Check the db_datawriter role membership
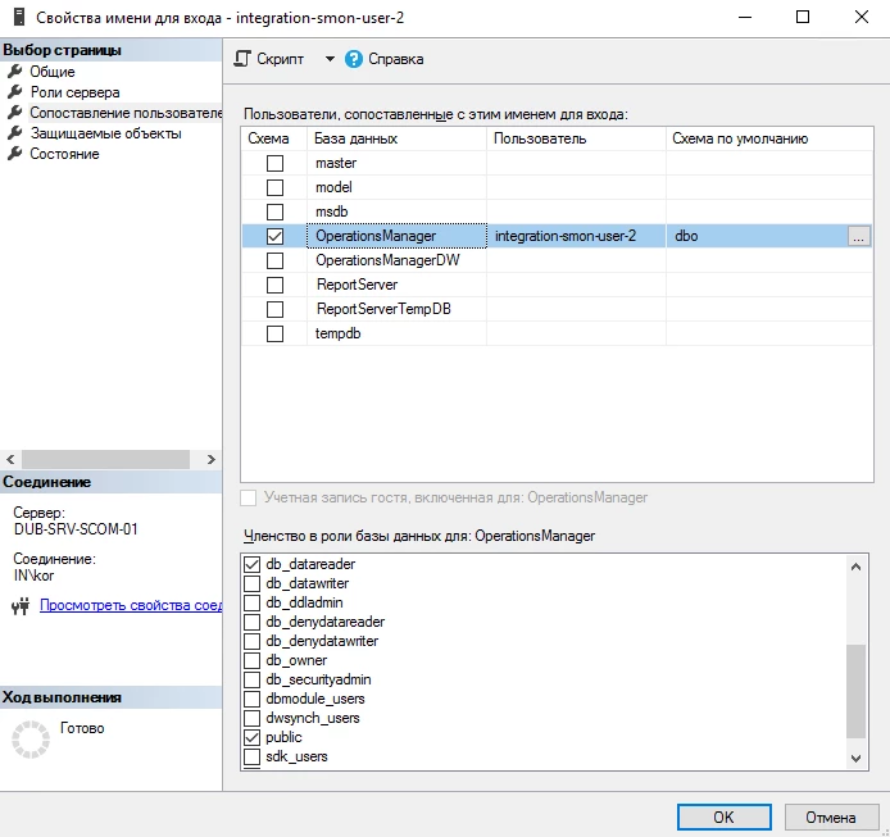Image resolution: width=890 pixels, height=837 pixels. click(x=252, y=584)
